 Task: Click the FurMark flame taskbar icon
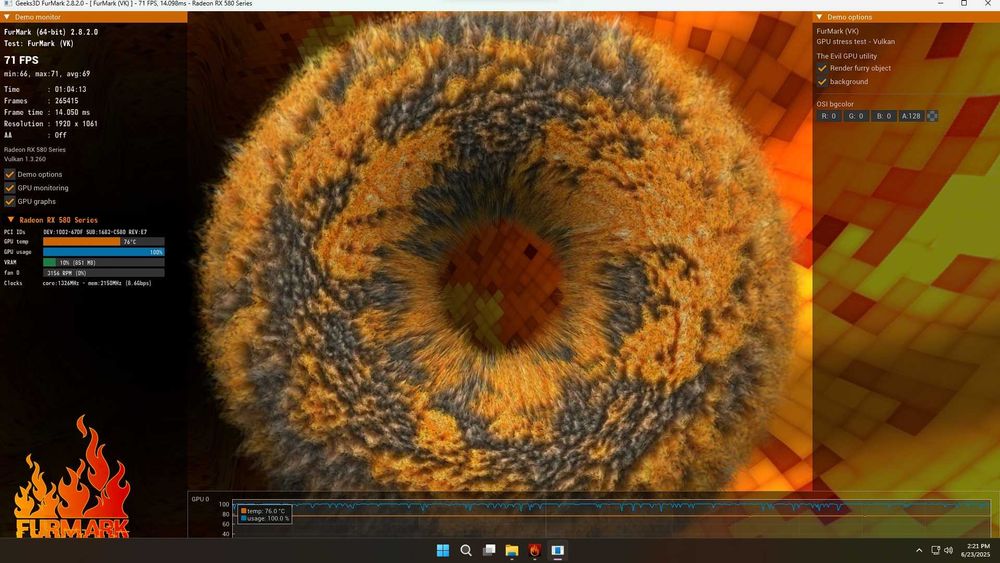pyautogui.click(x=535, y=550)
